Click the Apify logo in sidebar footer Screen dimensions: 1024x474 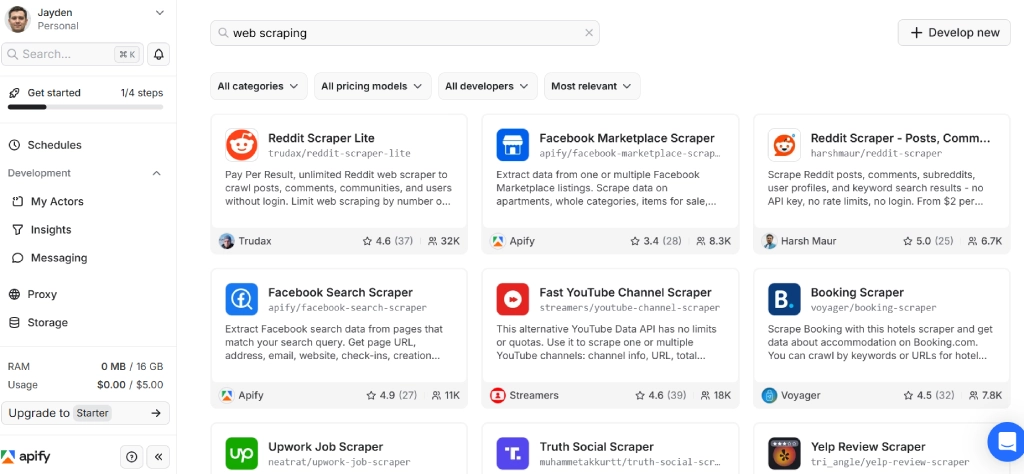(26, 456)
